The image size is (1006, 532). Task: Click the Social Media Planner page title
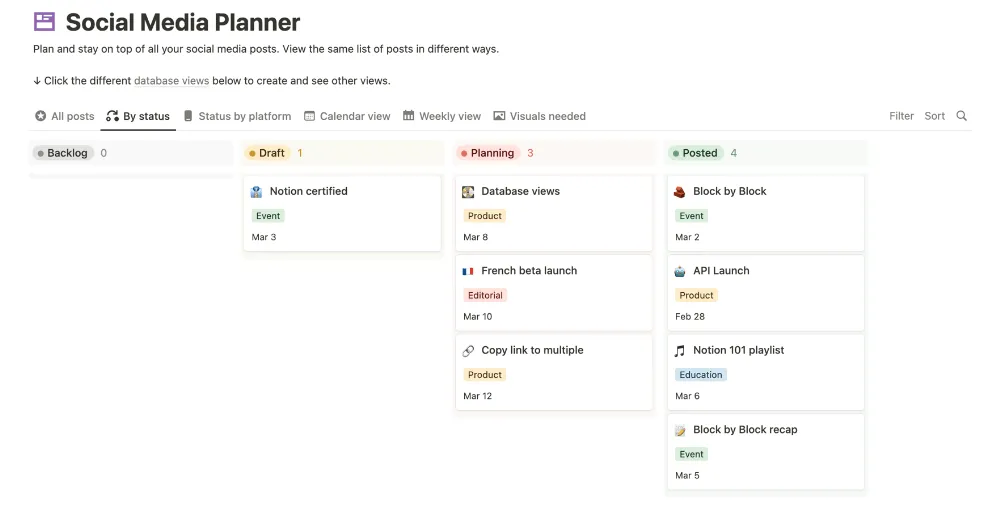coord(183,22)
